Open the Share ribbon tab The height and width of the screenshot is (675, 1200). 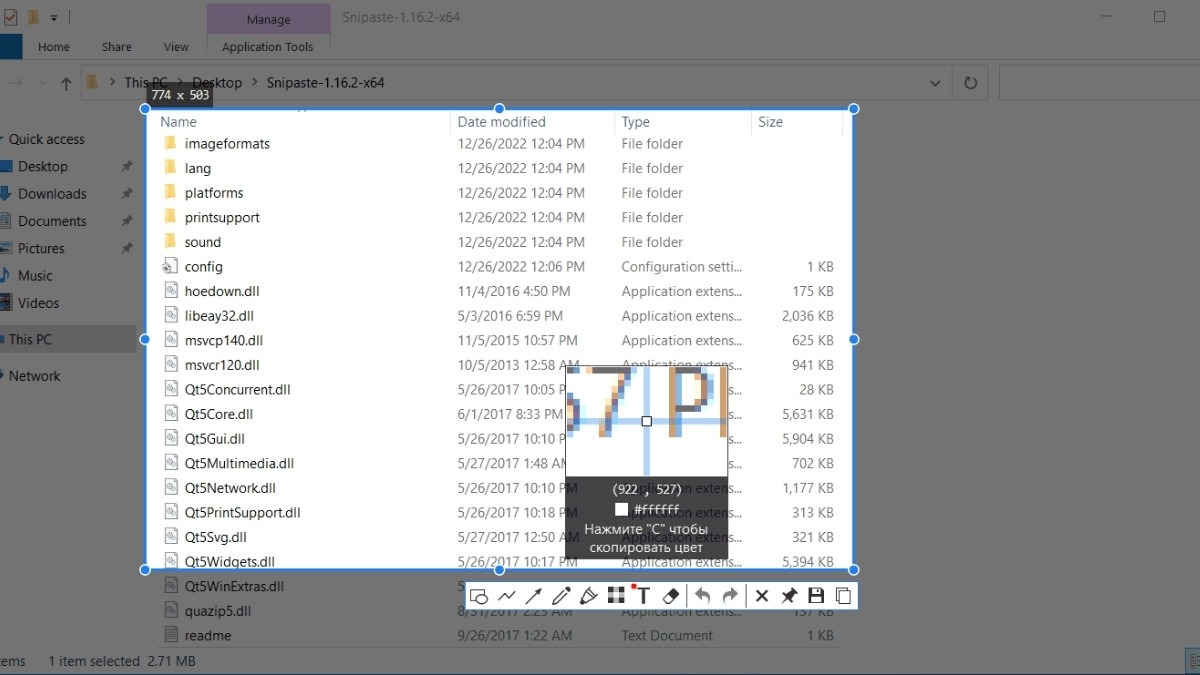[116, 47]
